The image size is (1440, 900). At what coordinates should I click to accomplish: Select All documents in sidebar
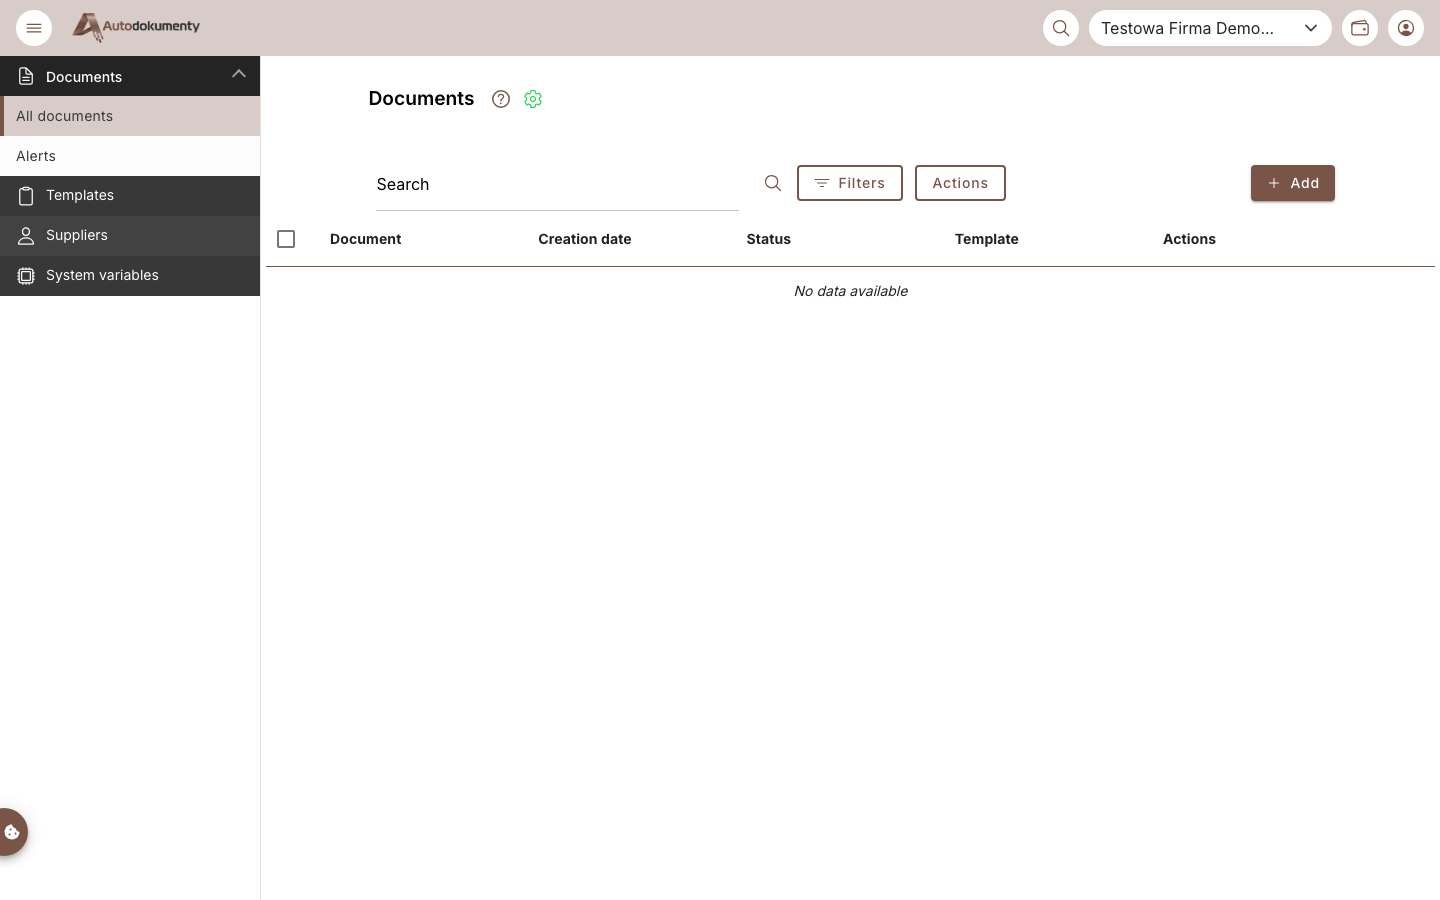[130, 116]
